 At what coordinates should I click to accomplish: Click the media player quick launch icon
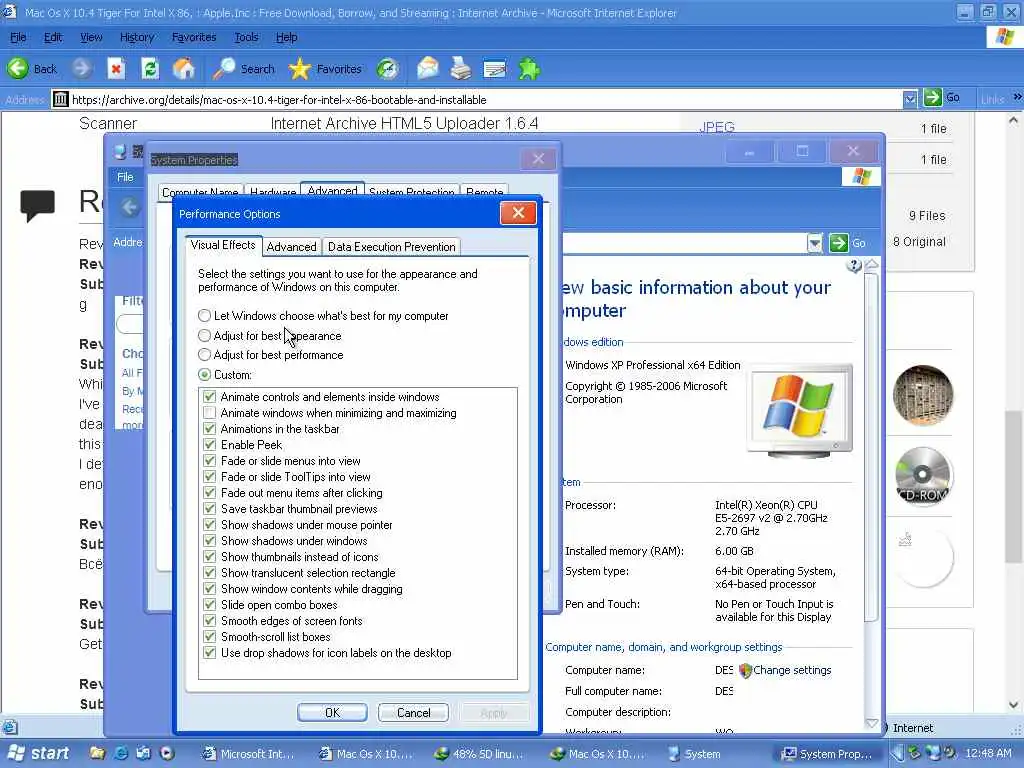(x=167, y=753)
